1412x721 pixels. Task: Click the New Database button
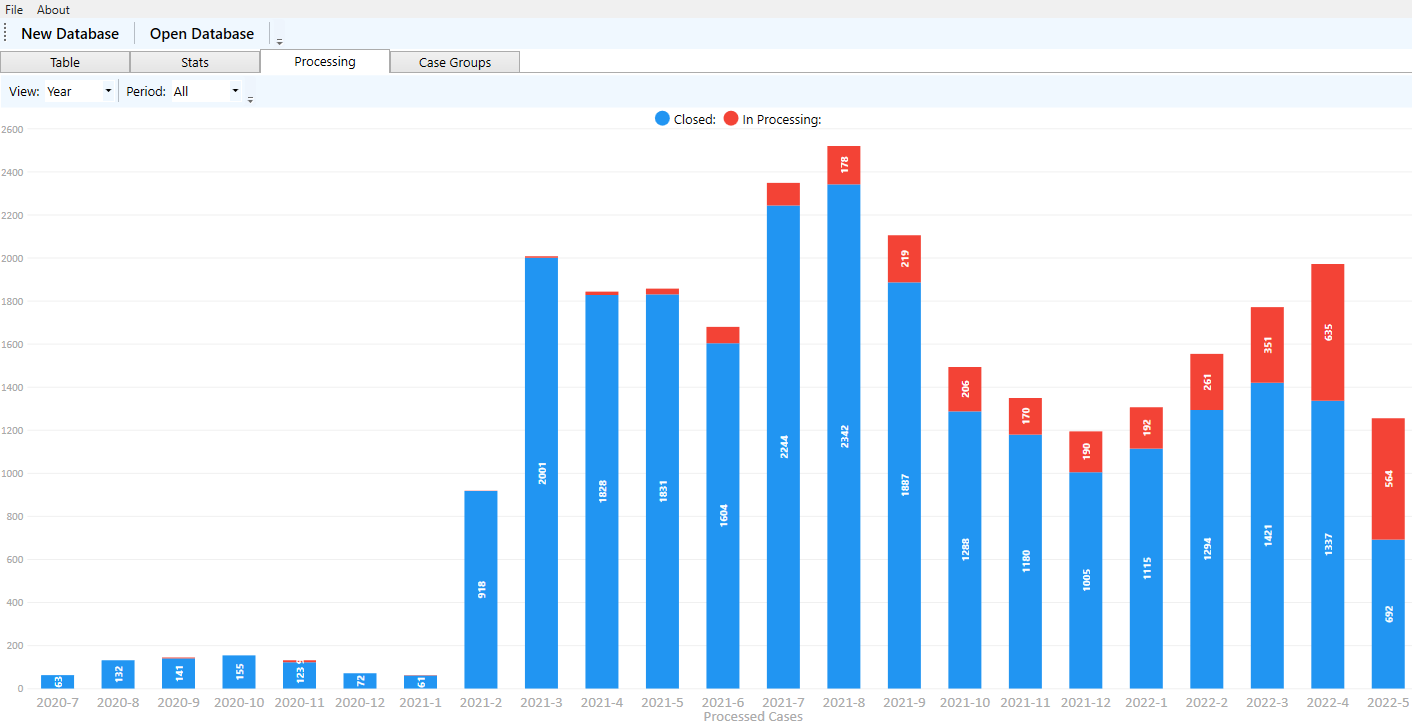pyautogui.click(x=70, y=33)
